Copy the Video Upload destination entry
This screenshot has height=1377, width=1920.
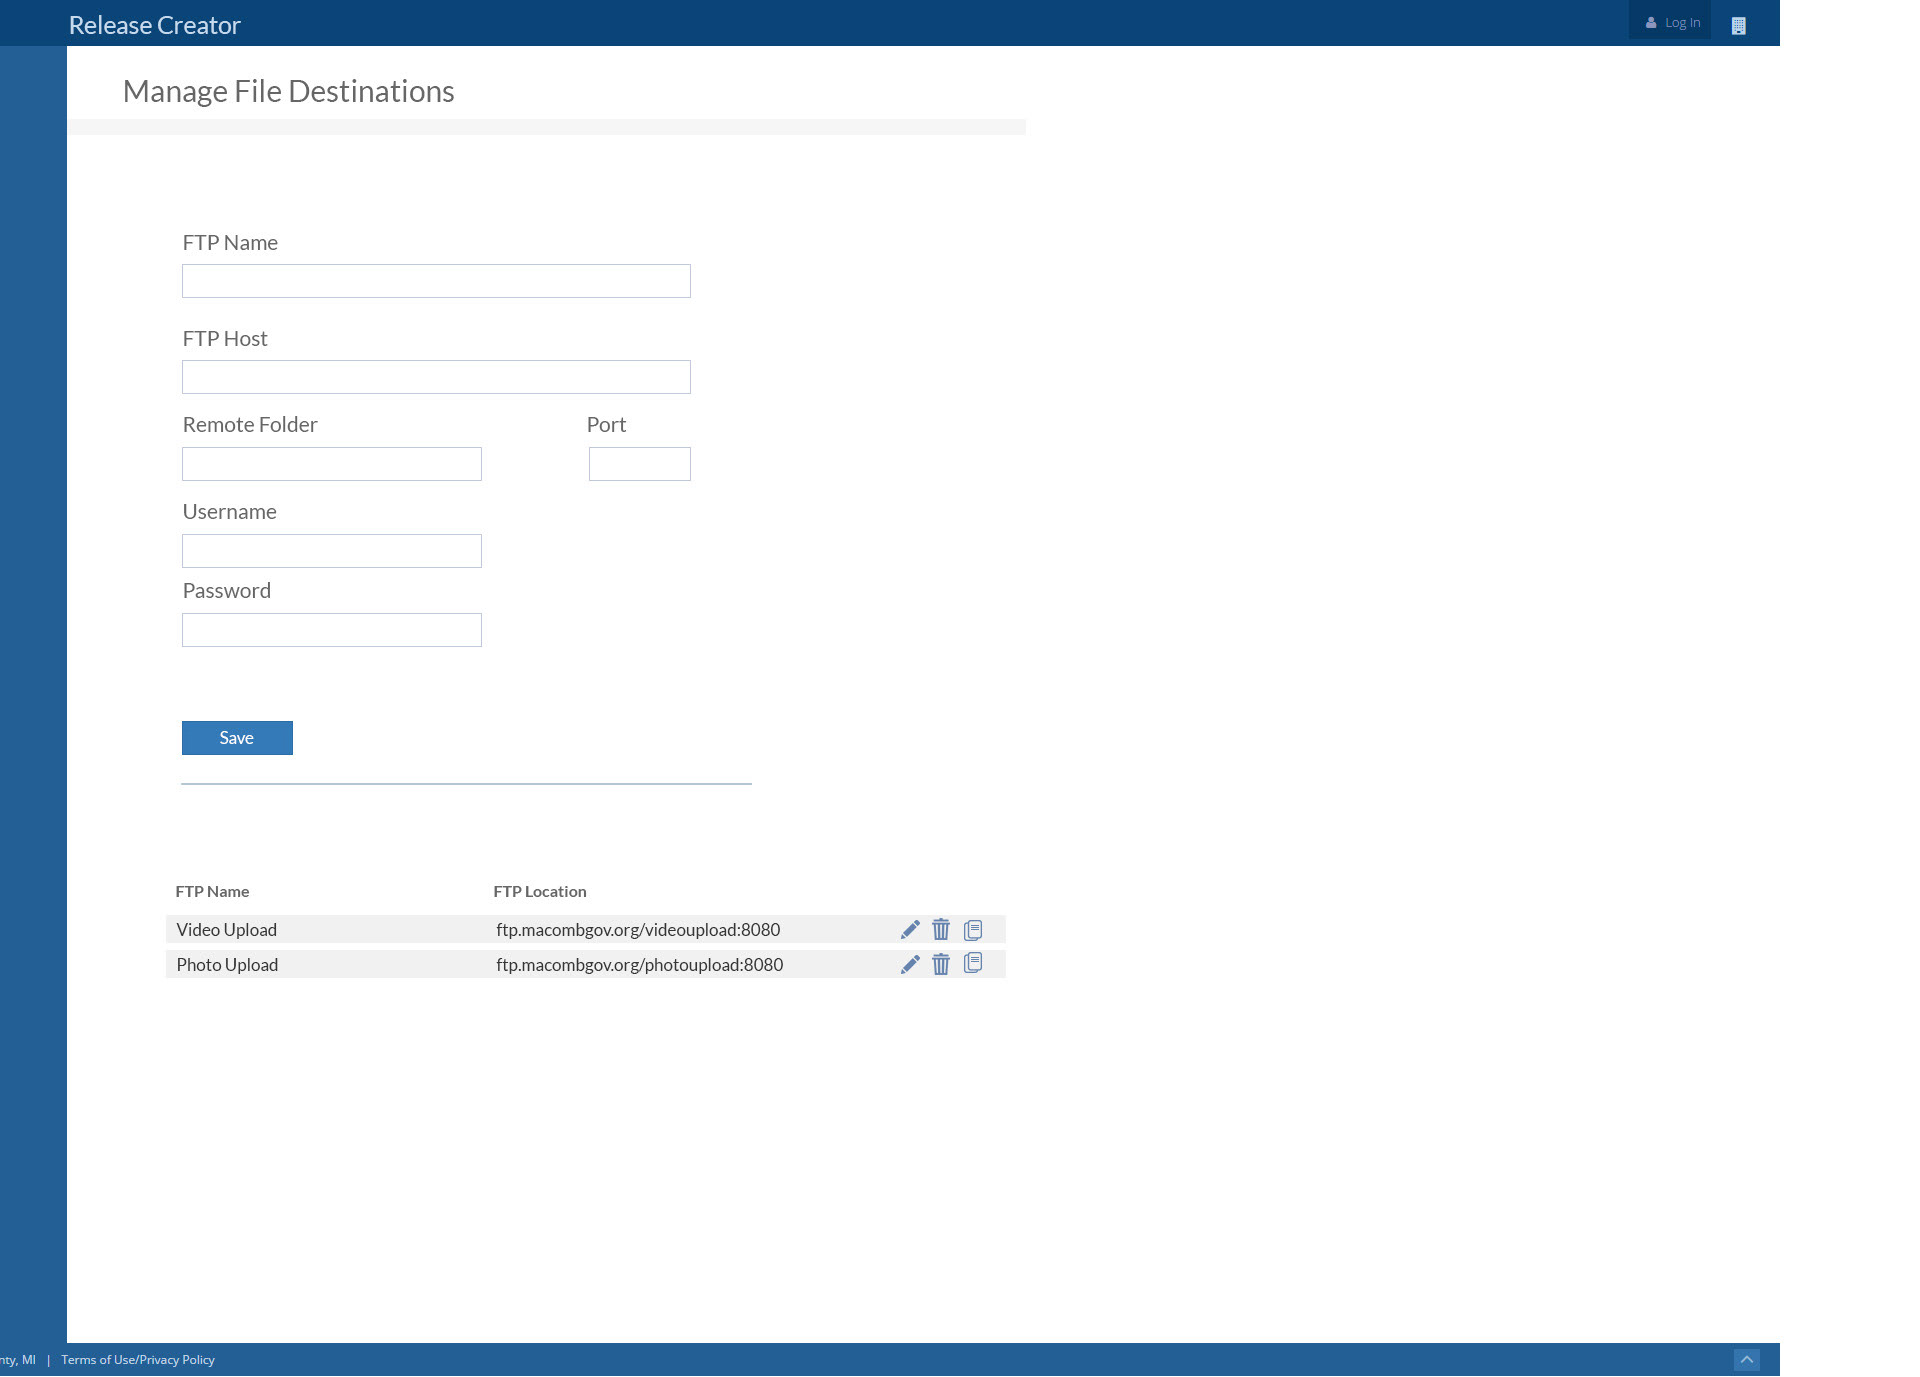point(973,930)
